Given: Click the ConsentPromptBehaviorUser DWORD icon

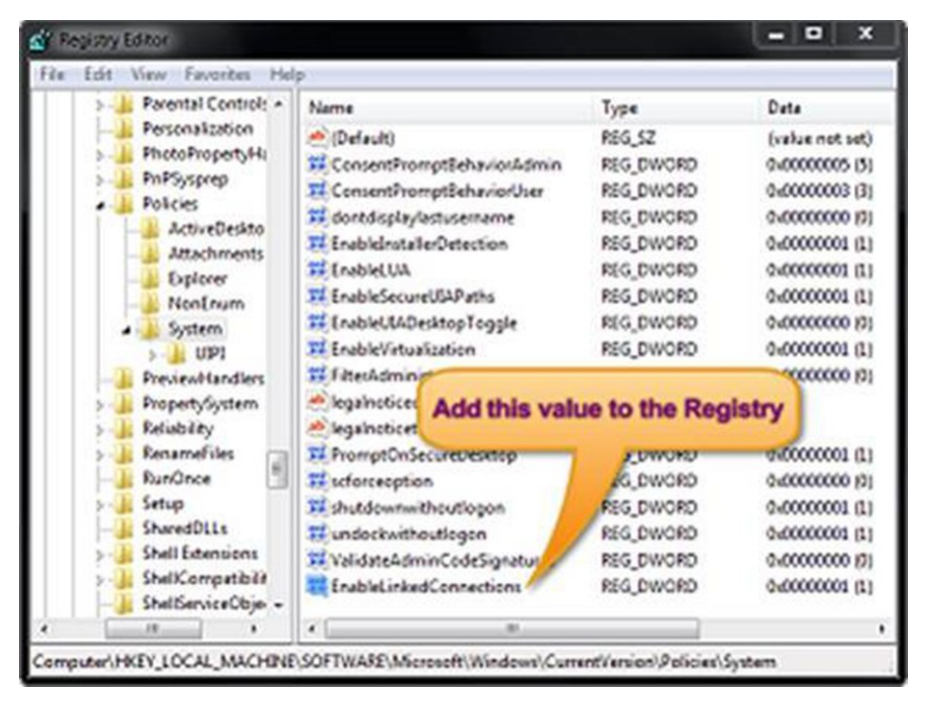Looking at the screenshot, I should [317, 190].
